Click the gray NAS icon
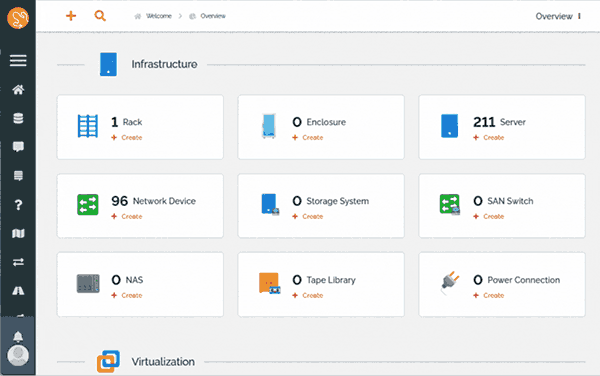Image resolution: width=600 pixels, height=376 pixels. pos(88,283)
